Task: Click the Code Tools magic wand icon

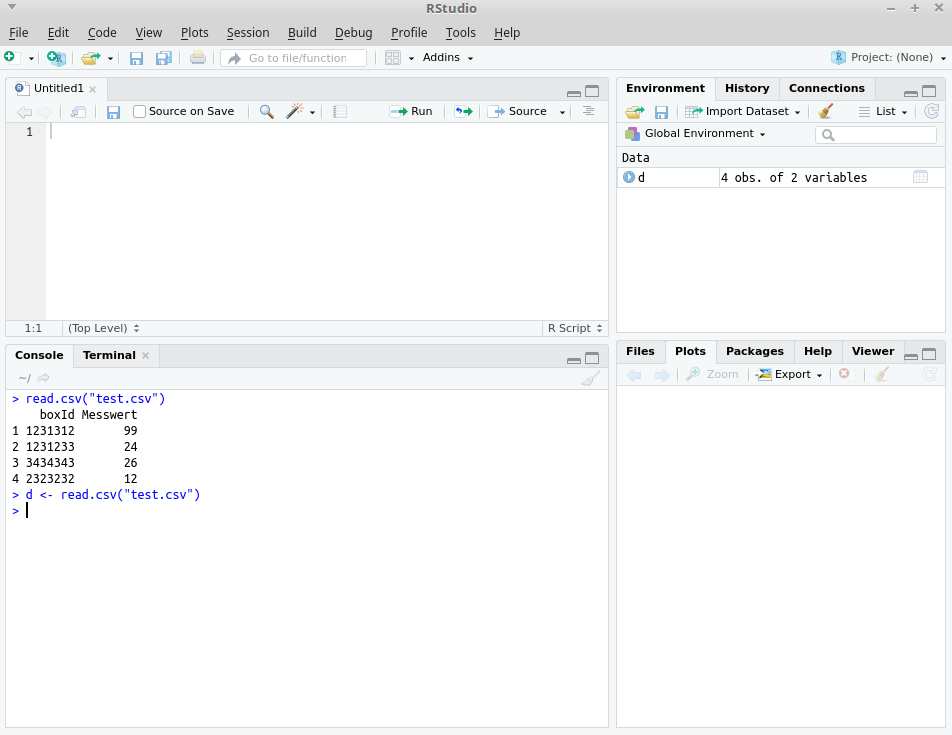Action: click(294, 111)
